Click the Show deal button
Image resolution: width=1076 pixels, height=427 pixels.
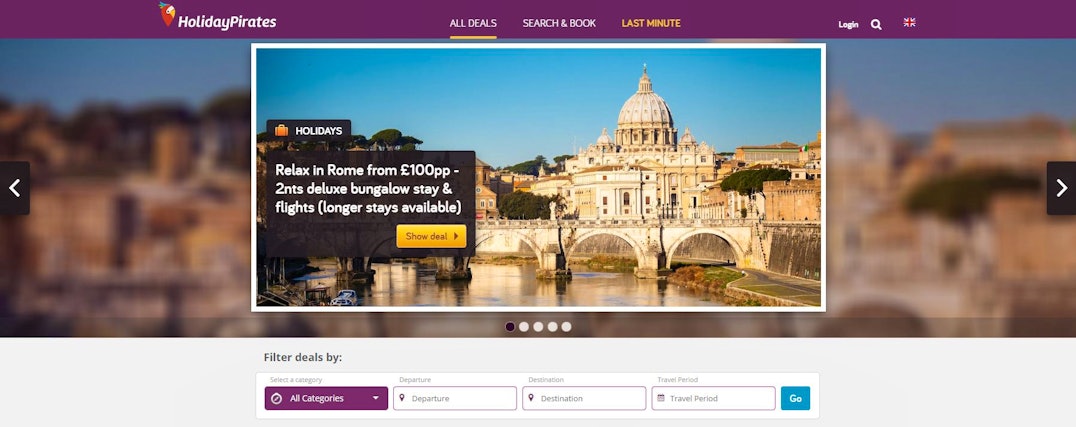tap(431, 236)
